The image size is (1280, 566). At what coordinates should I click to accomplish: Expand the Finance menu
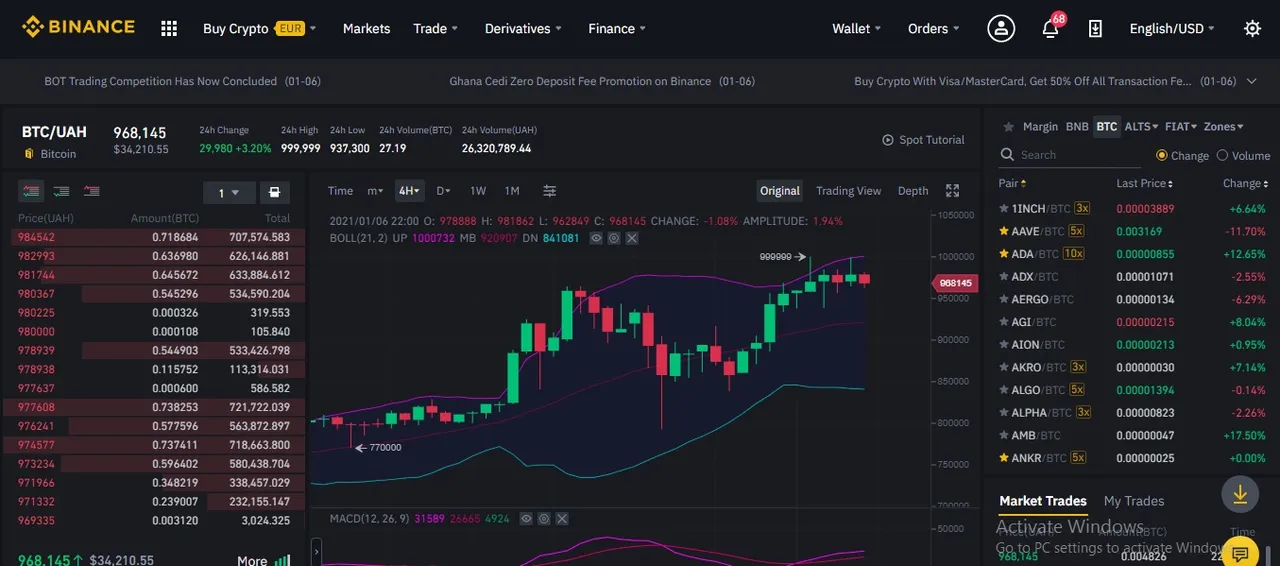(x=617, y=29)
